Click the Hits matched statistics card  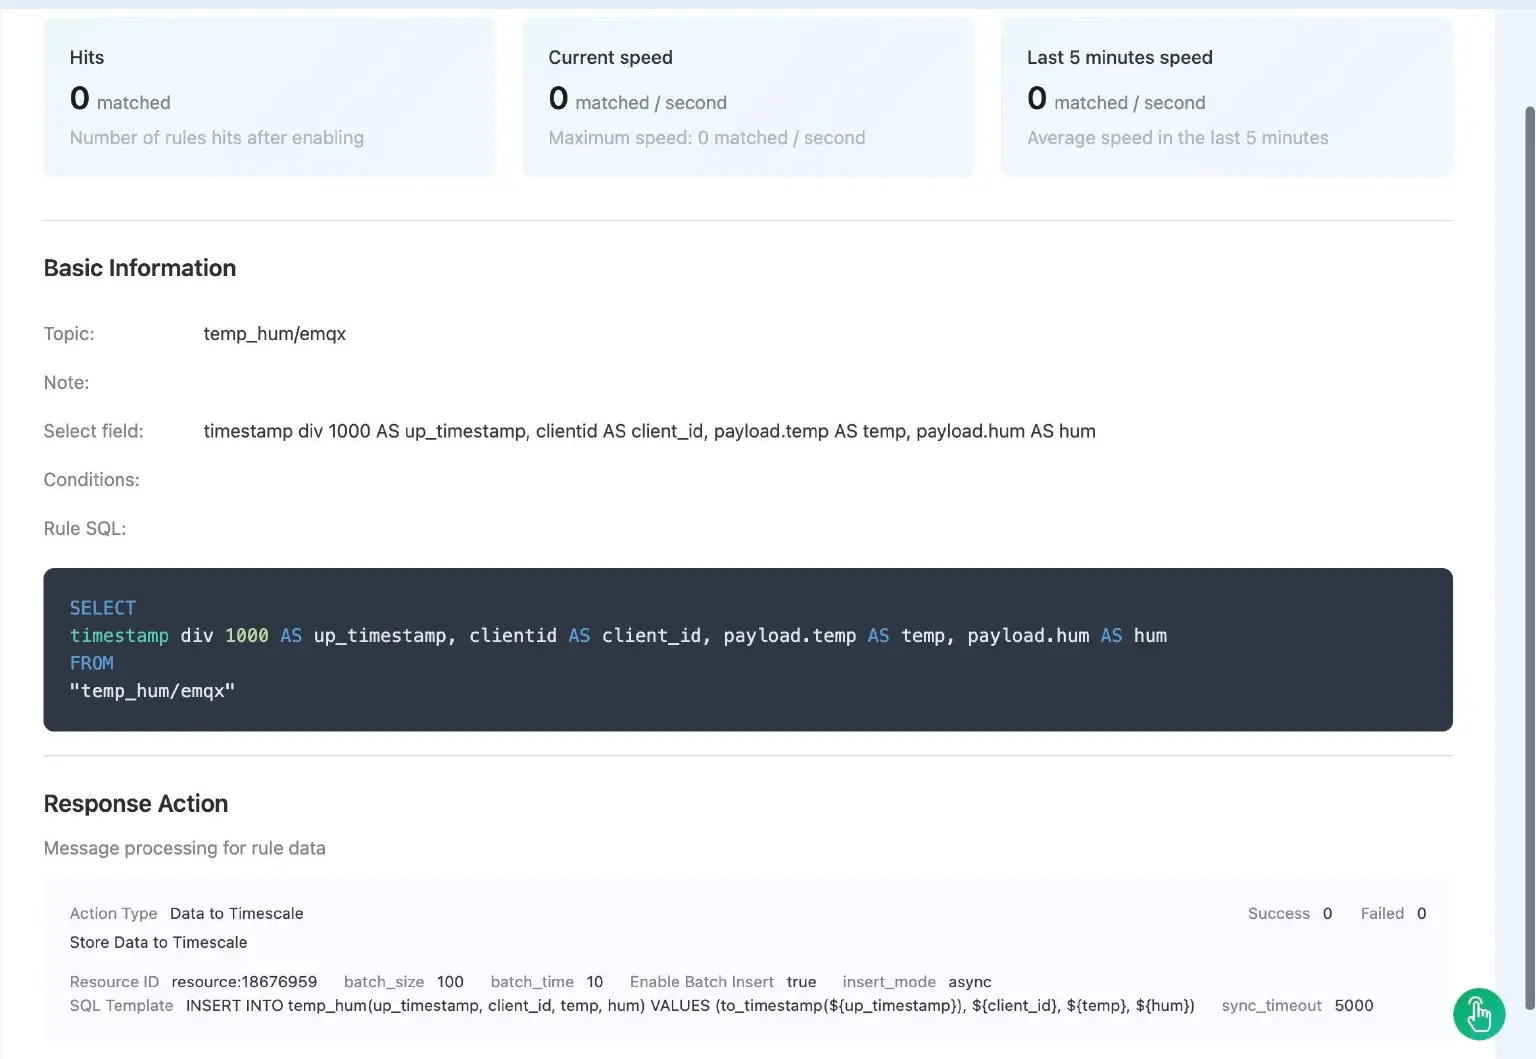click(269, 97)
